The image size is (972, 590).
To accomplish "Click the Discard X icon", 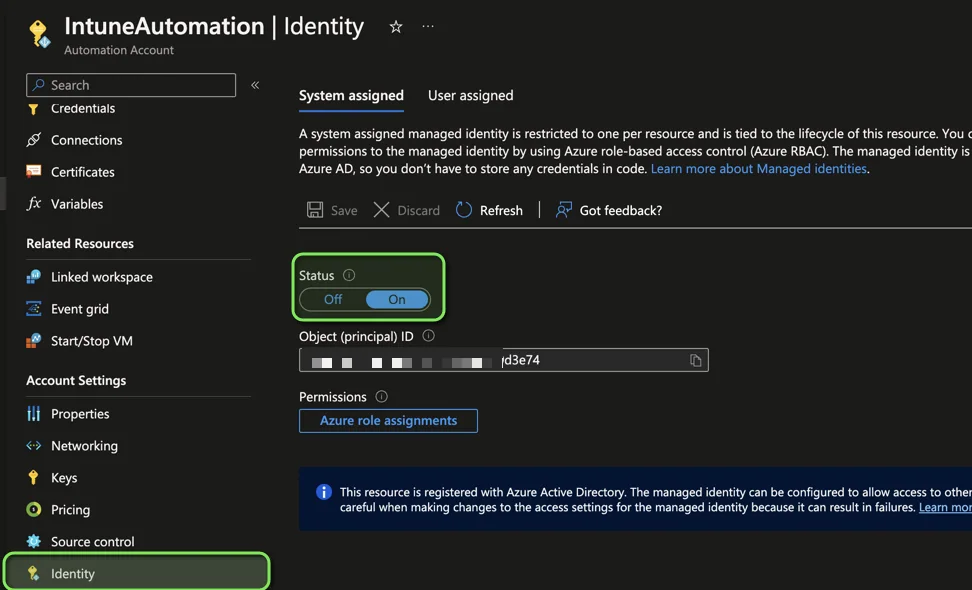I will 381,210.
